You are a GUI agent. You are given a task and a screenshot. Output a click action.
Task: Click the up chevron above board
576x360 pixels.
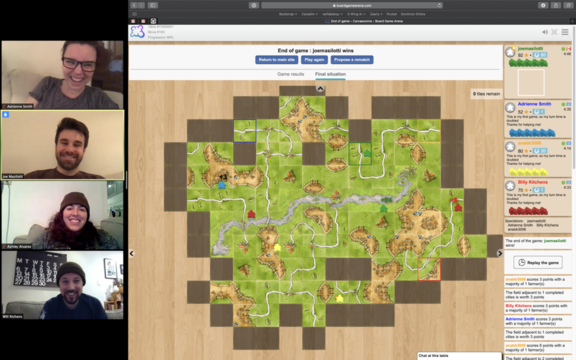pos(320,89)
